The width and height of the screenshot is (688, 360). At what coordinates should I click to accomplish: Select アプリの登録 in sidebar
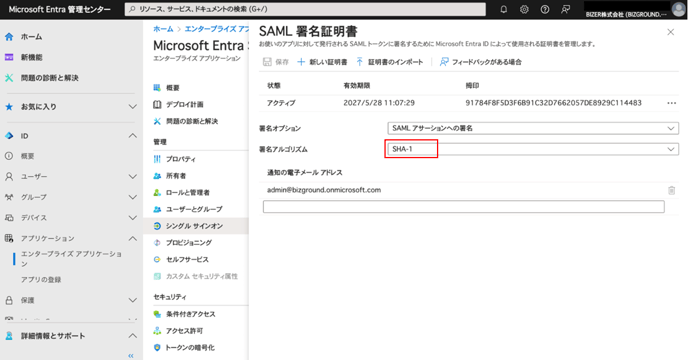pos(41,280)
